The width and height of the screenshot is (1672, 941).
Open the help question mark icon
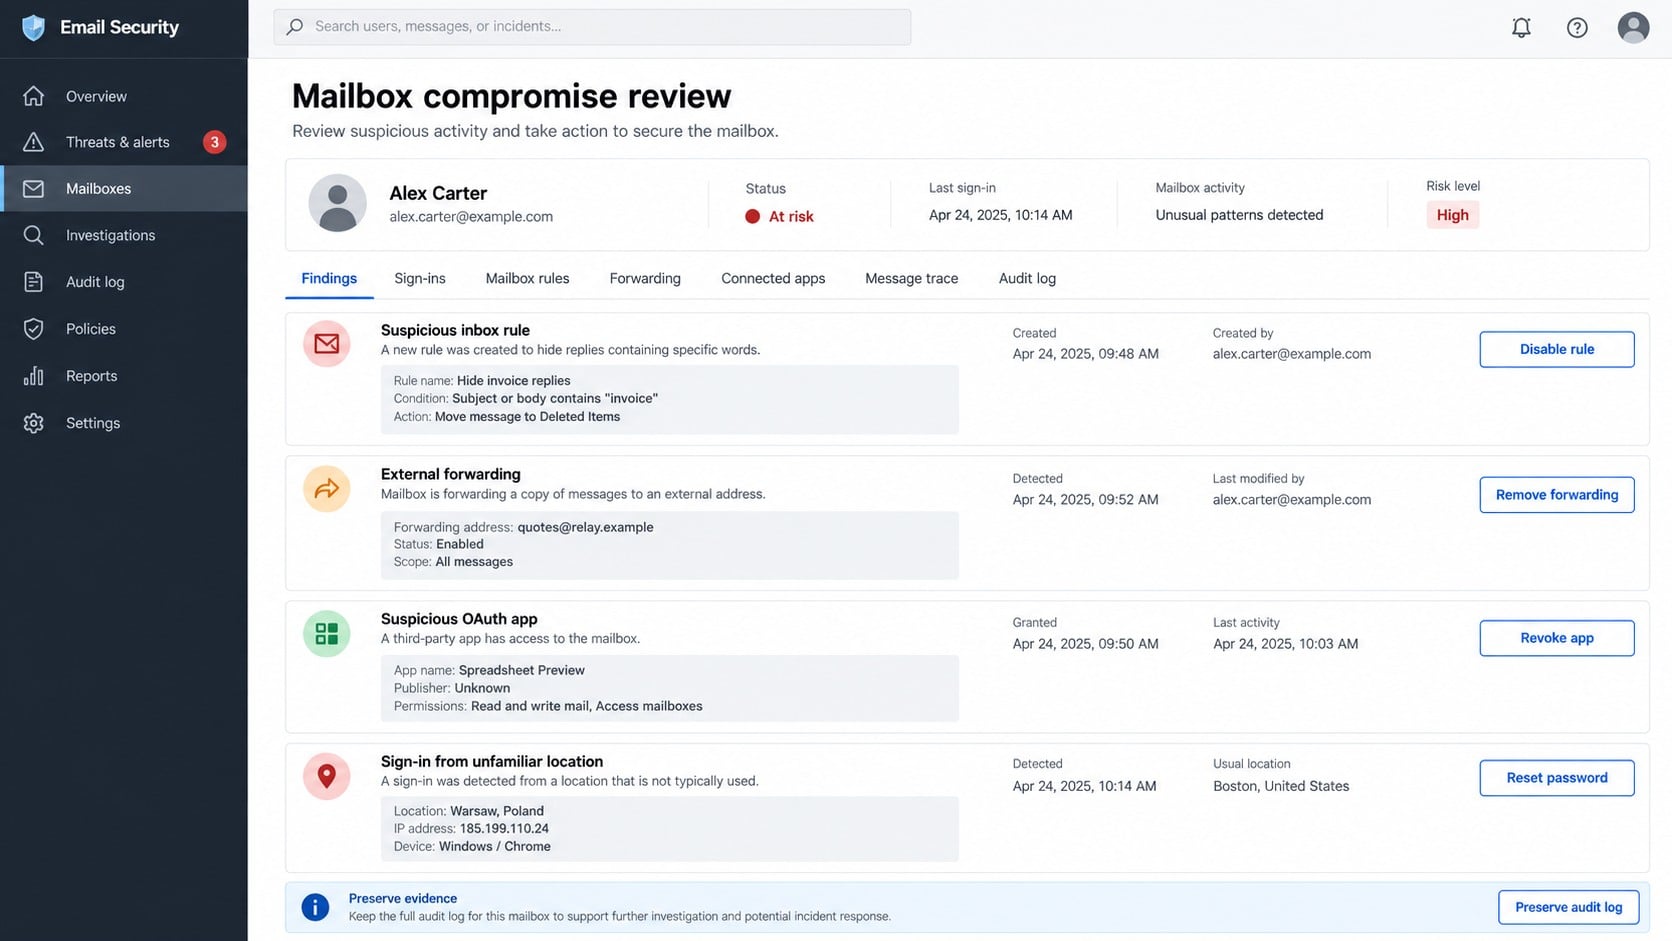[1577, 28]
